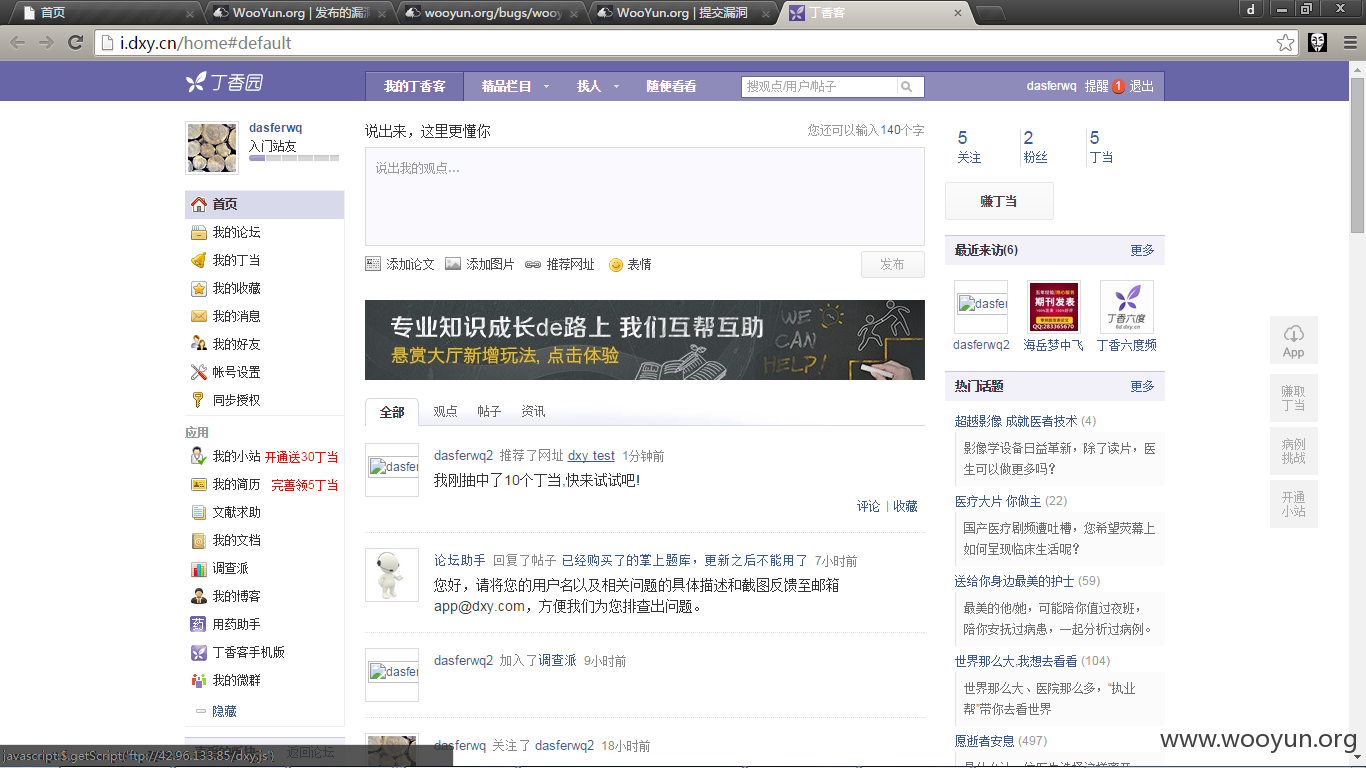This screenshot has width=1366, height=768.
Task: Click the 我的小站 icon
Action: [x=199, y=456]
